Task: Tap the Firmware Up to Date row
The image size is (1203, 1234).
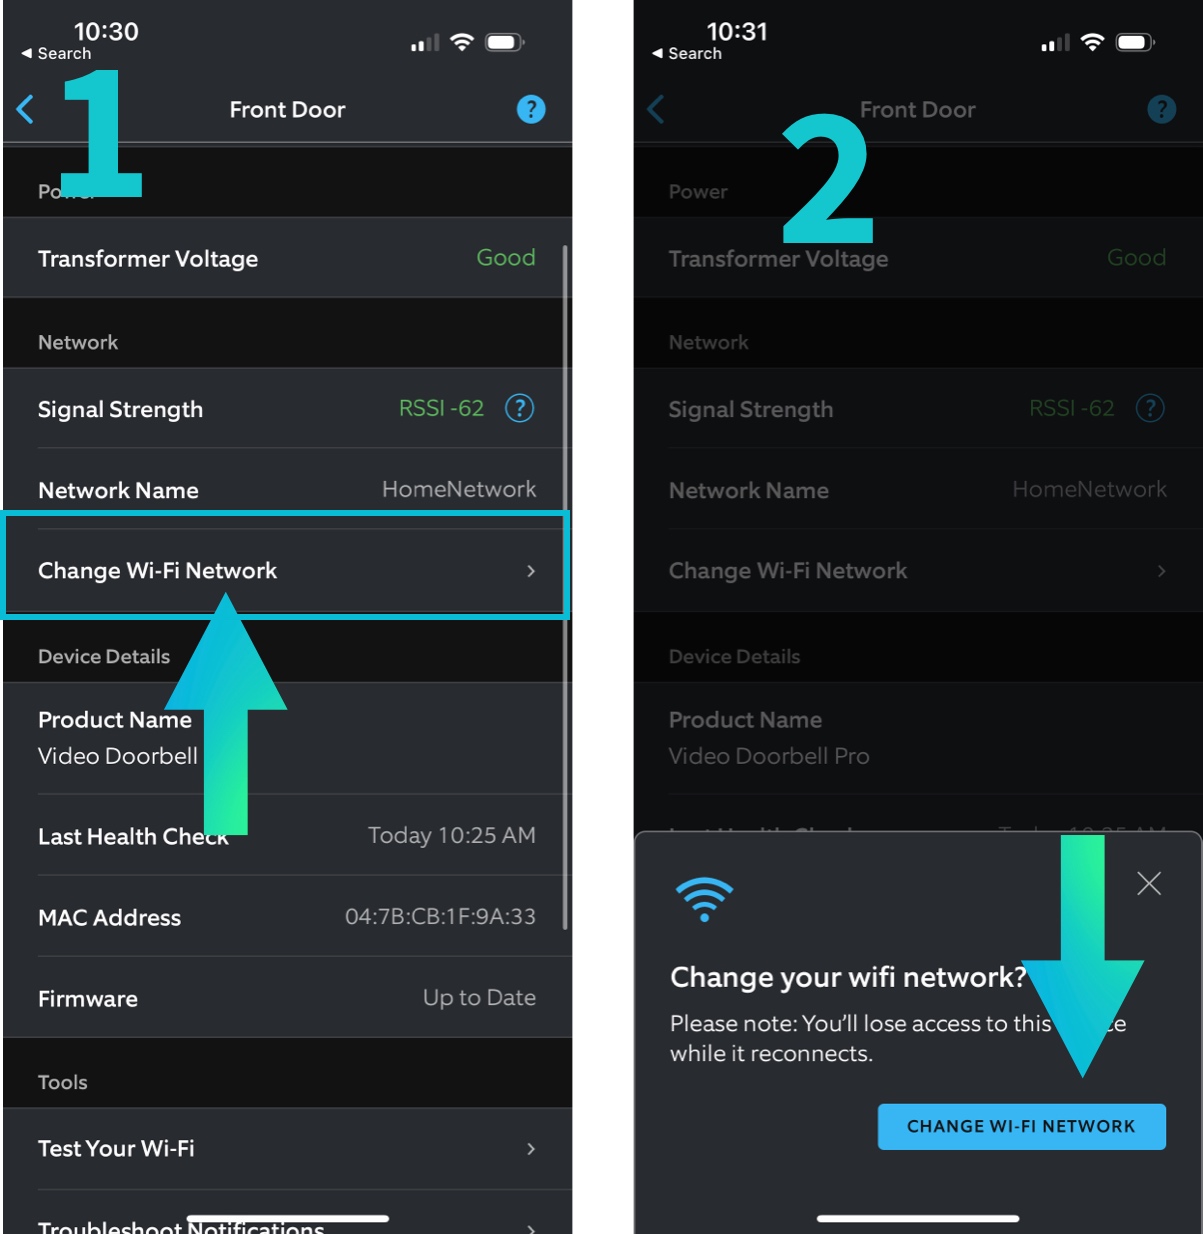Action: pos(286,998)
